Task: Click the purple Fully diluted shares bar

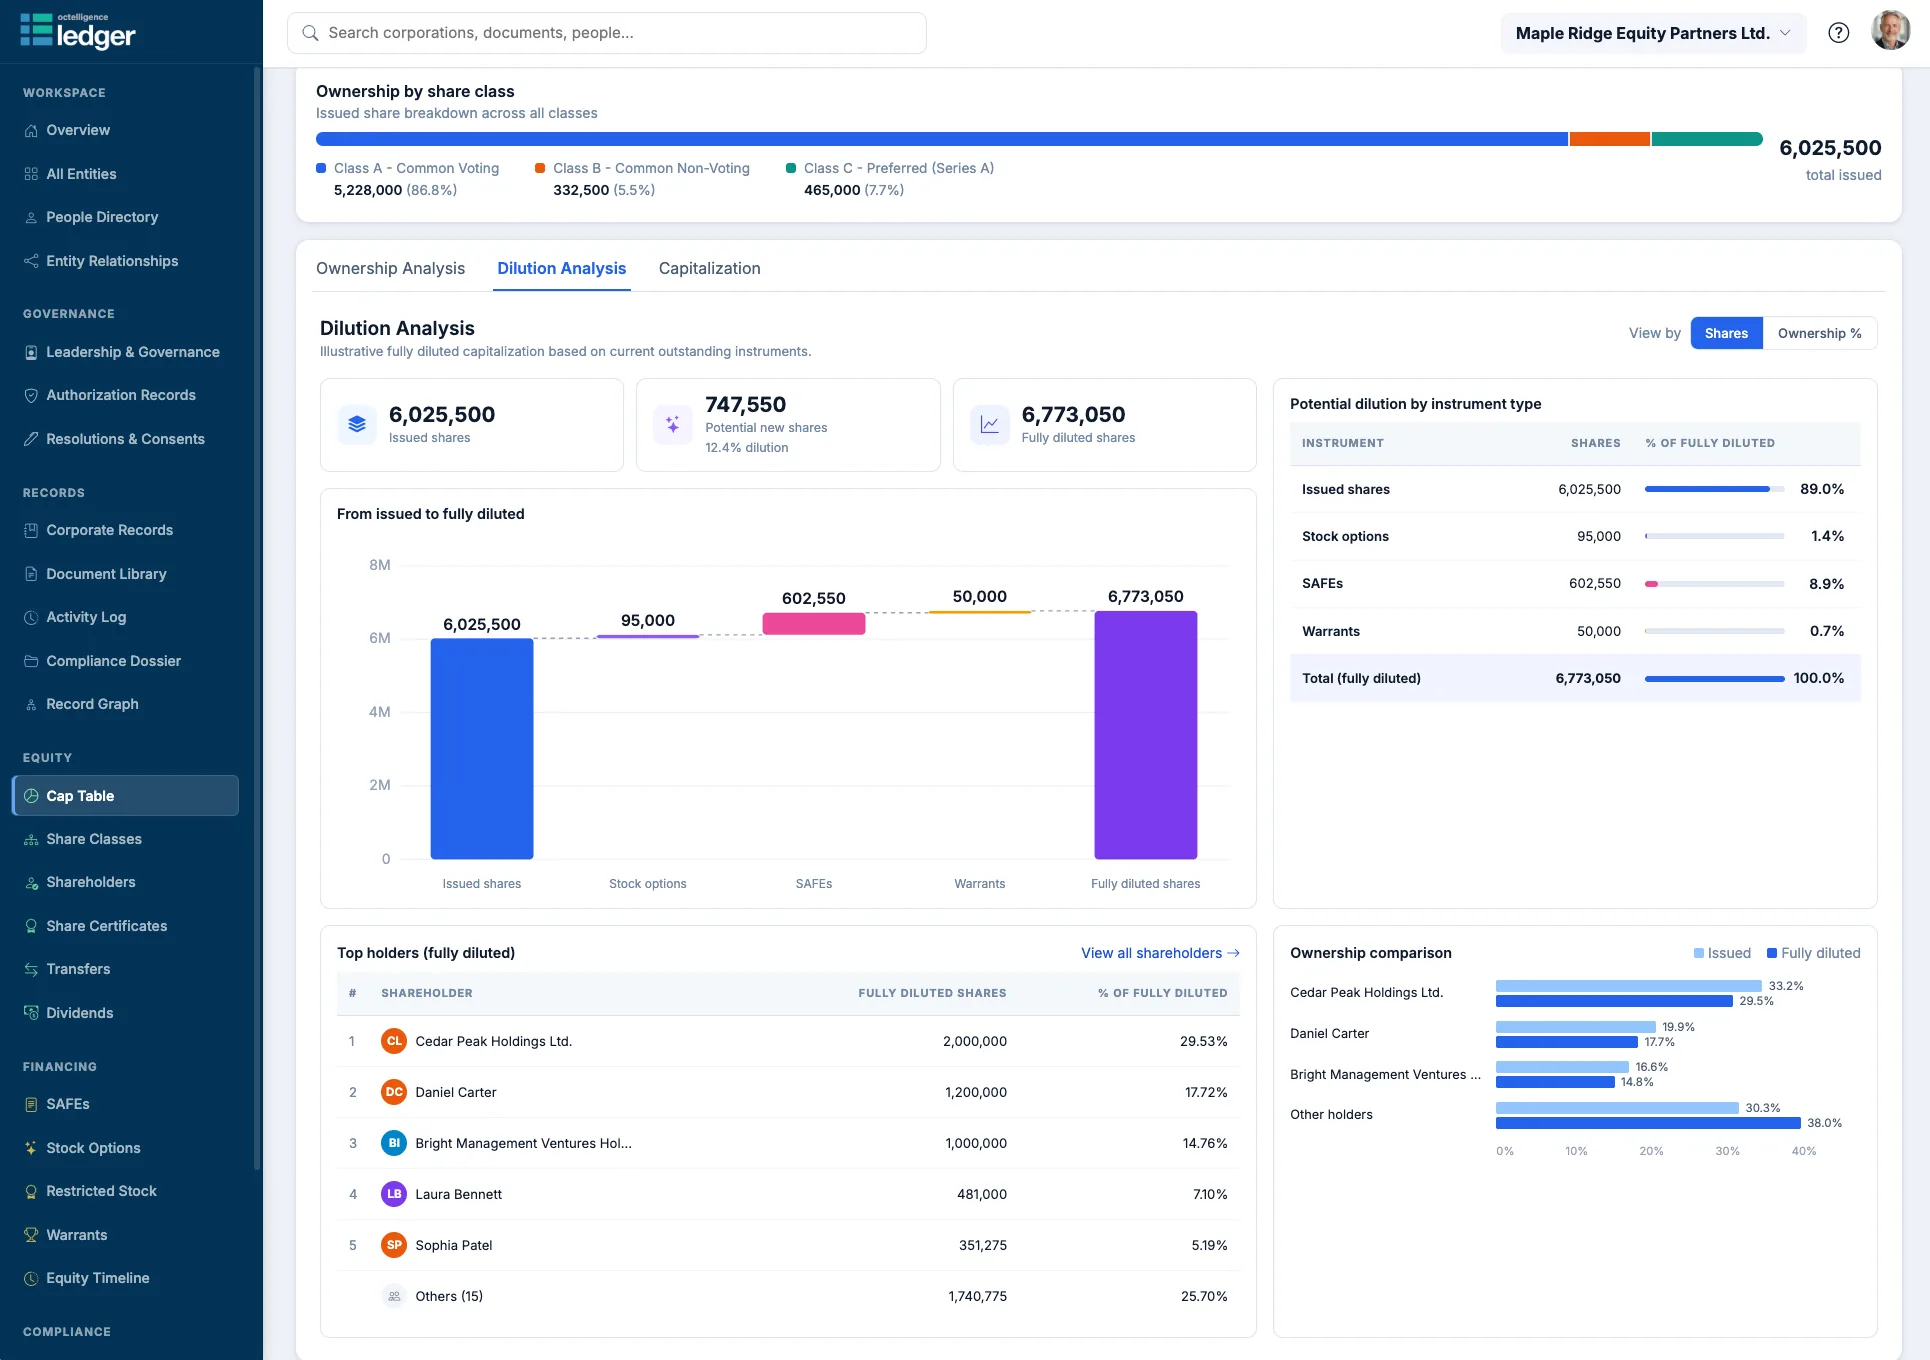Action: [x=1146, y=735]
